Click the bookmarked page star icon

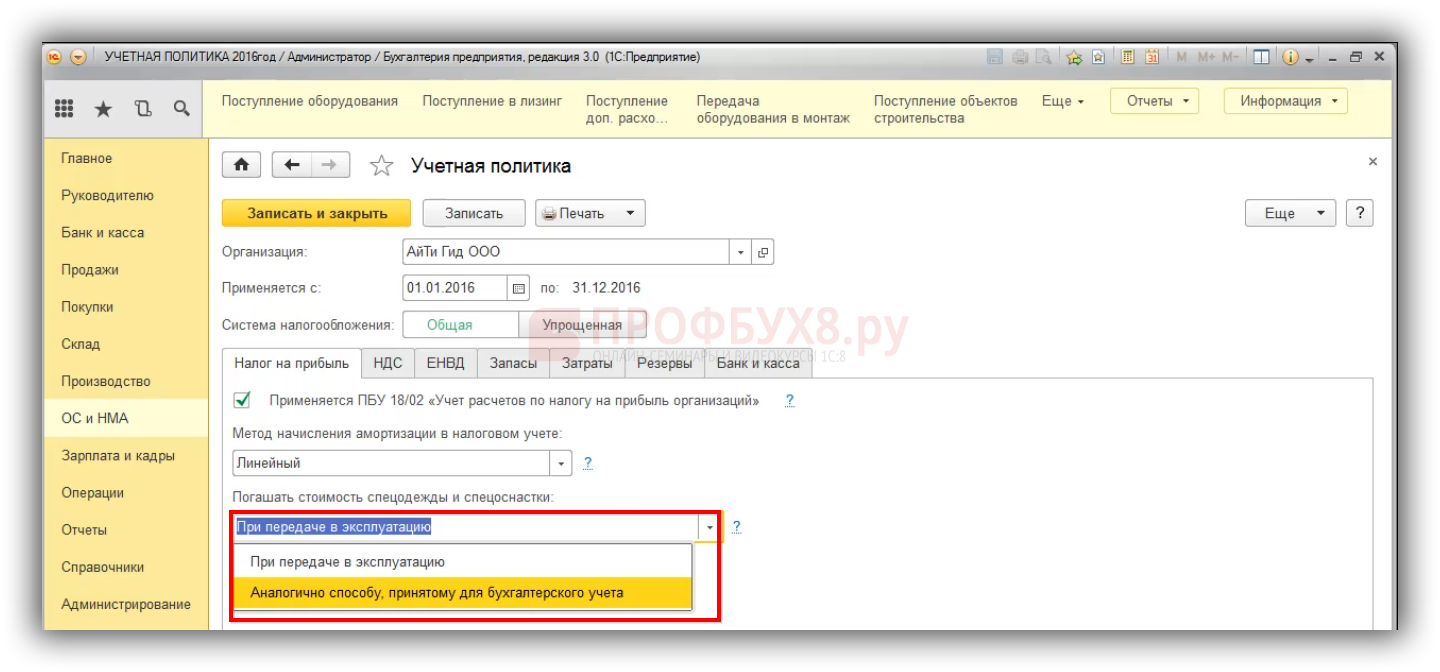point(1098,57)
